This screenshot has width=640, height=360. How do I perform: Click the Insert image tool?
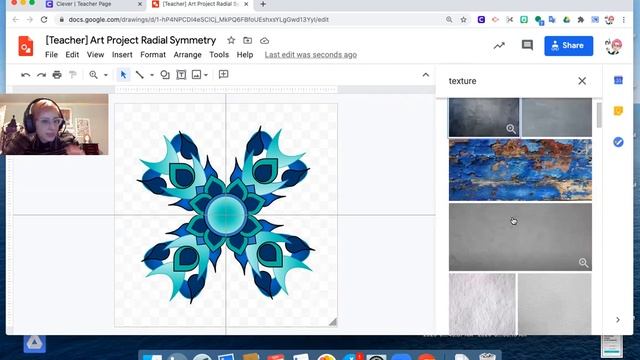click(196, 75)
